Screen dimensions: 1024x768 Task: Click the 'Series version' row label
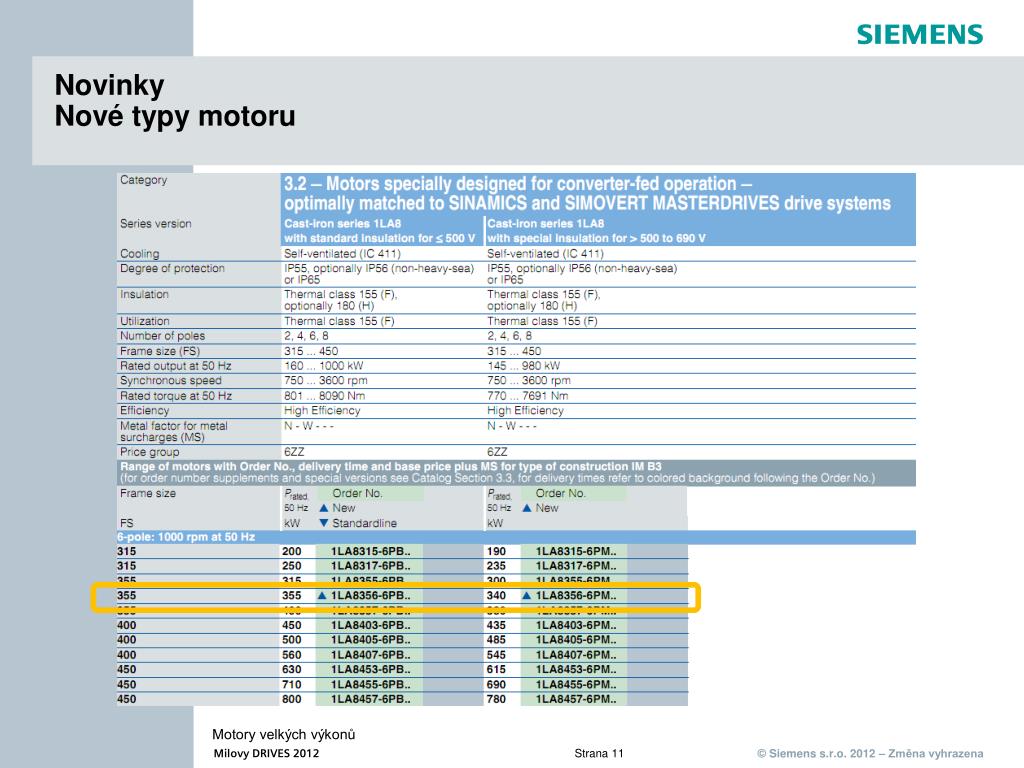tap(155, 223)
